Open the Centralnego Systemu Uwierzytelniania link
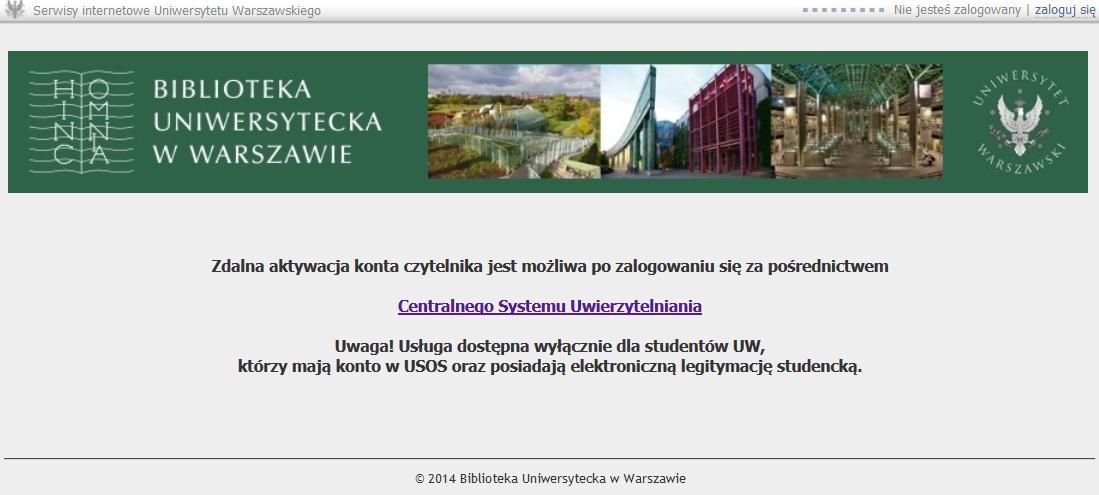The width and height of the screenshot is (1099, 495). point(550,306)
